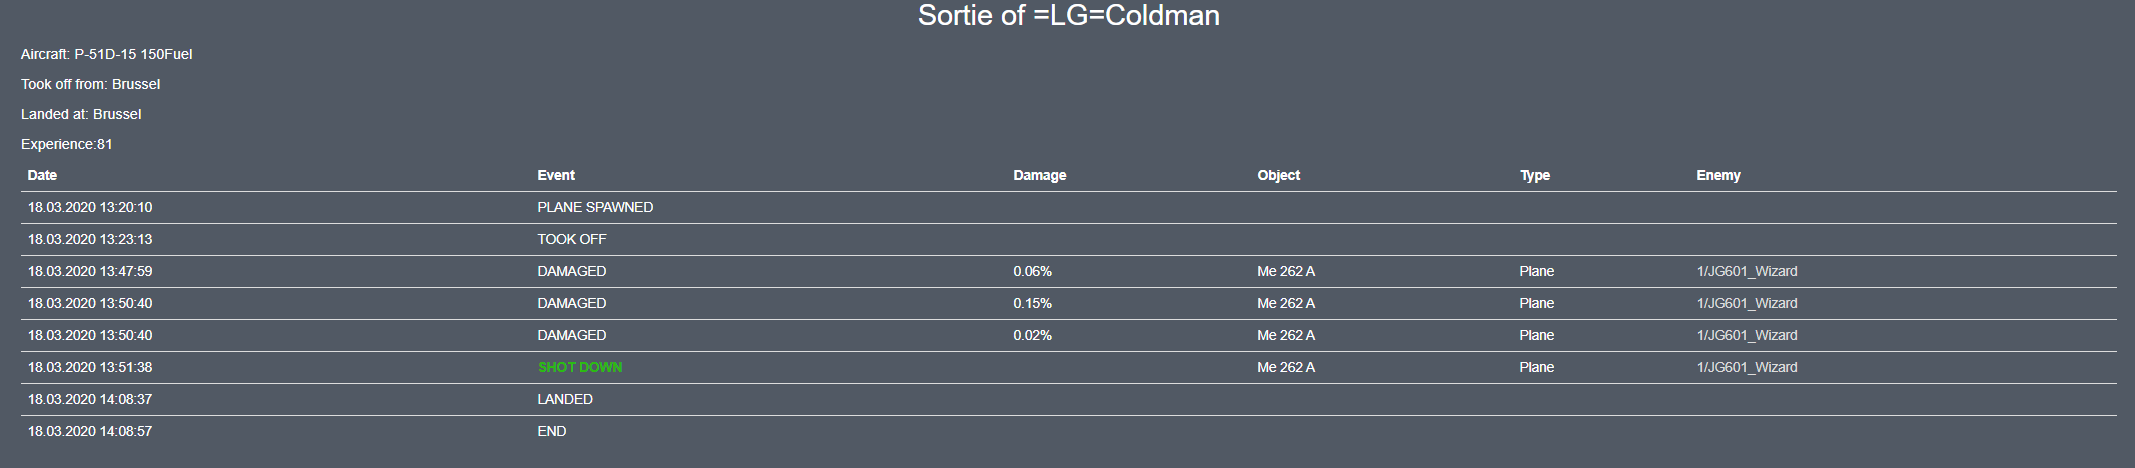Click the END event entry

tap(551, 431)
